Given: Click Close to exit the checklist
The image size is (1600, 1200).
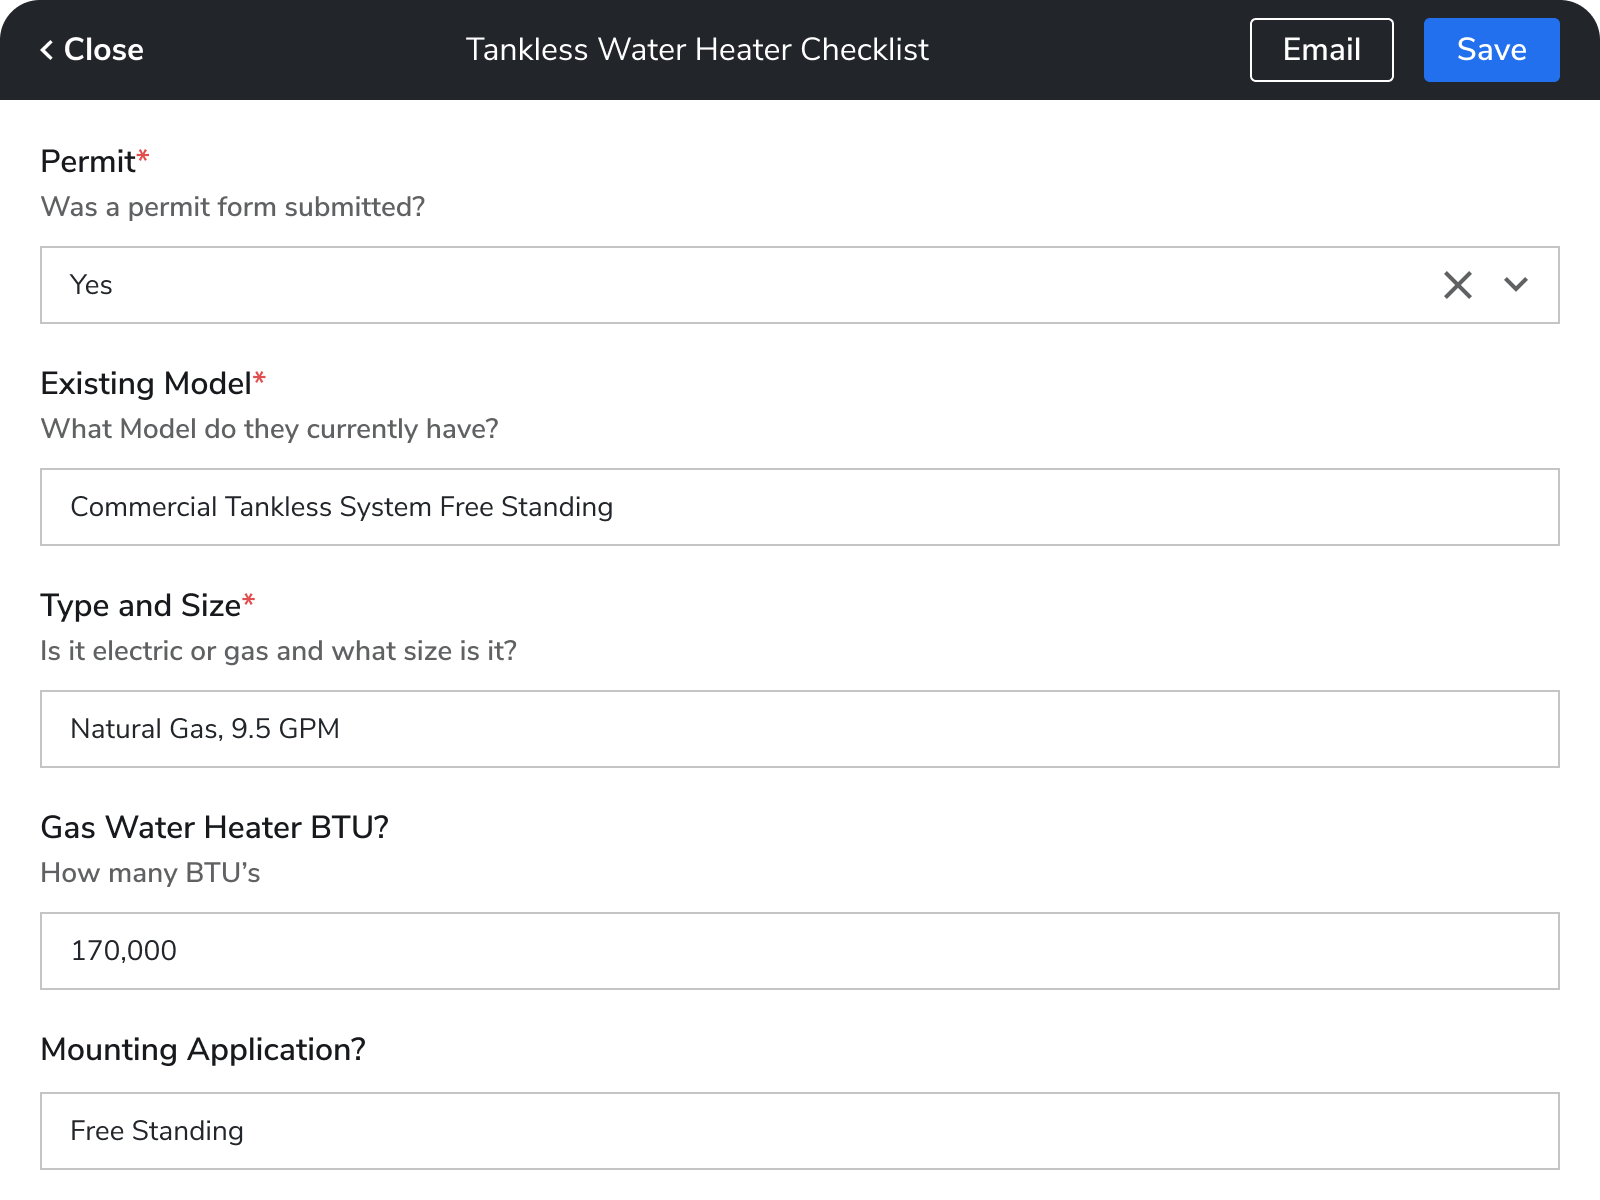Looking at the screenshot, I should tap(95, 49).
